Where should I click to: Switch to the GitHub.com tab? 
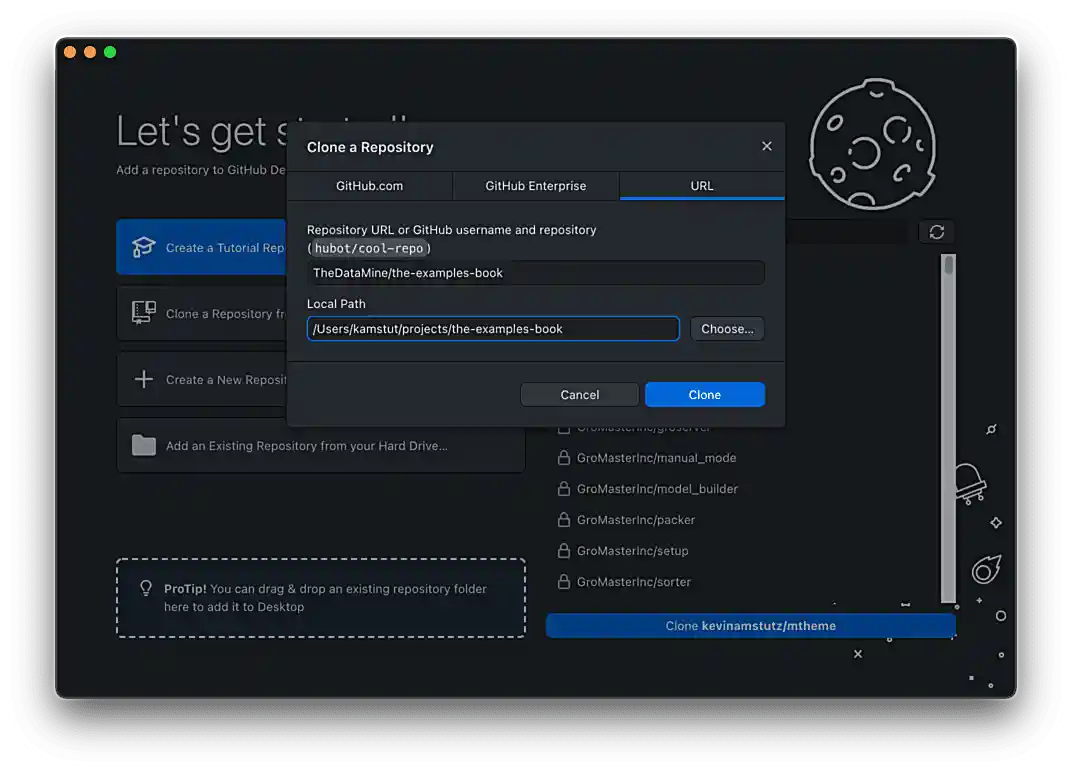pos(369,186)
